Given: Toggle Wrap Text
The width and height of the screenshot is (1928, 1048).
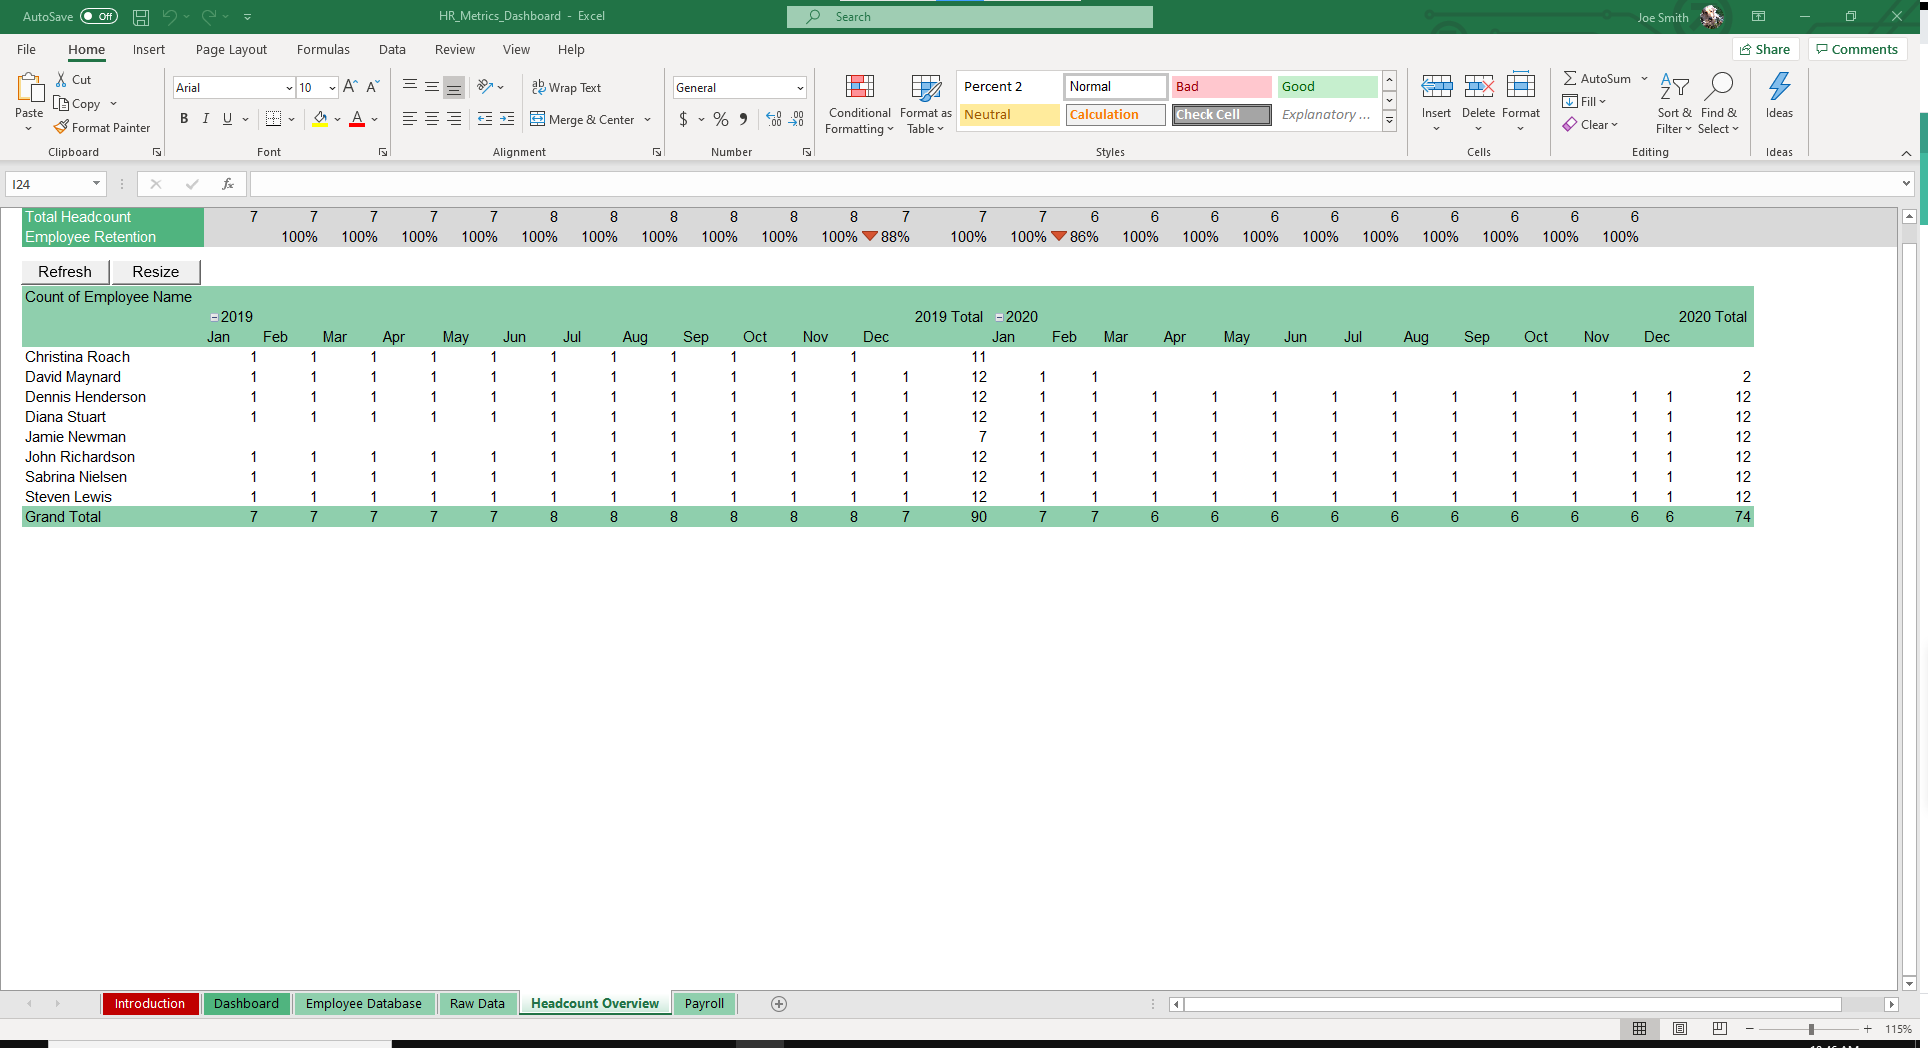Looking at the screenshot, I should pos(567,88).
